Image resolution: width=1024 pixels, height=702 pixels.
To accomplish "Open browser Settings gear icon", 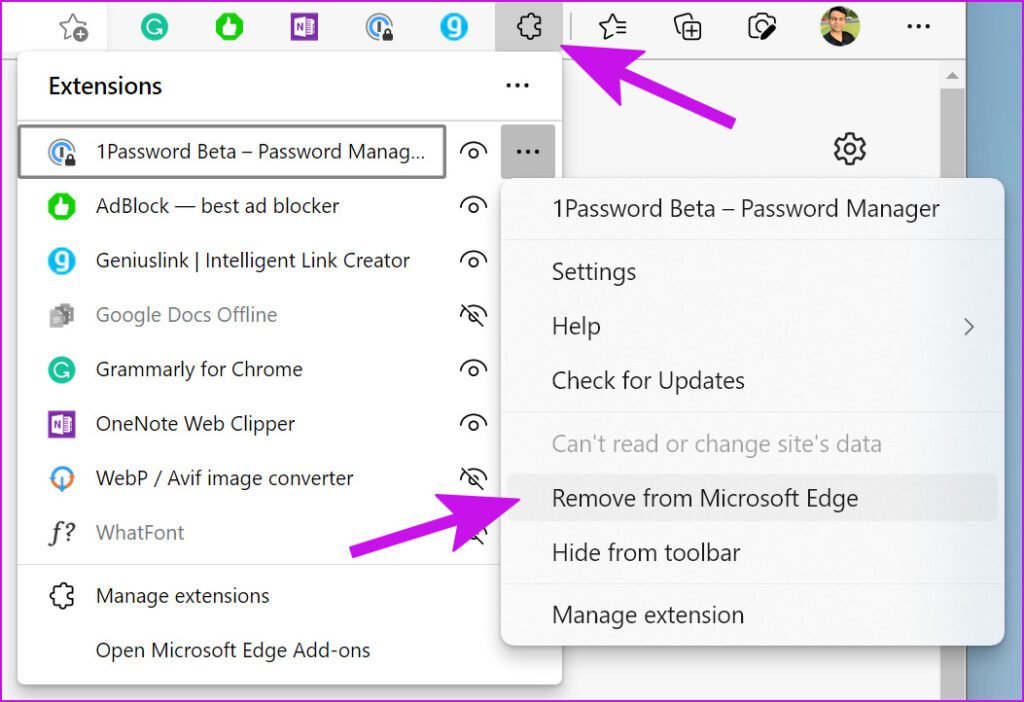I will coord(849,149).
